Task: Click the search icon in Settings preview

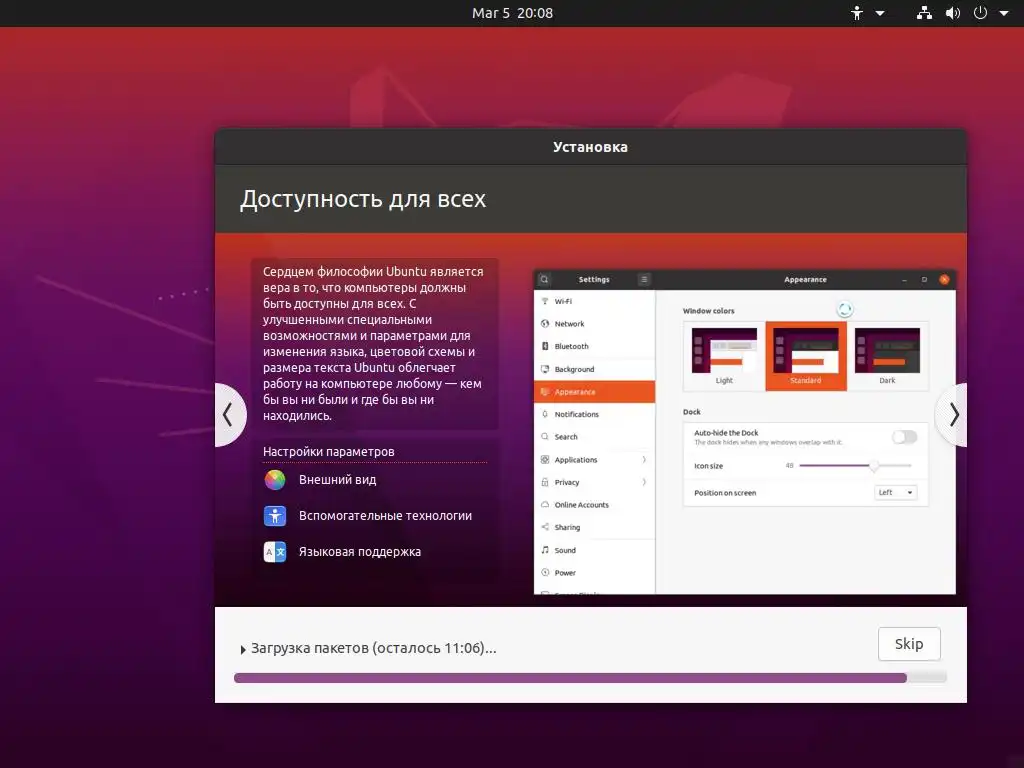Action: coord(544,280)
